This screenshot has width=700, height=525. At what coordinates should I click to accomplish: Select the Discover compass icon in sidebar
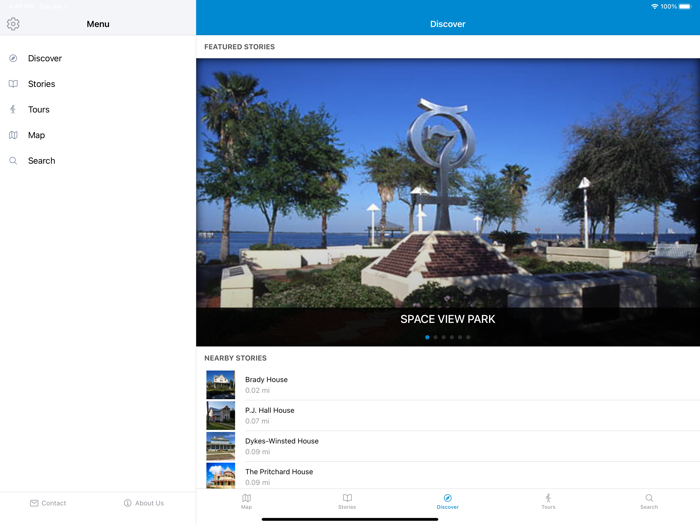[13, 59]
